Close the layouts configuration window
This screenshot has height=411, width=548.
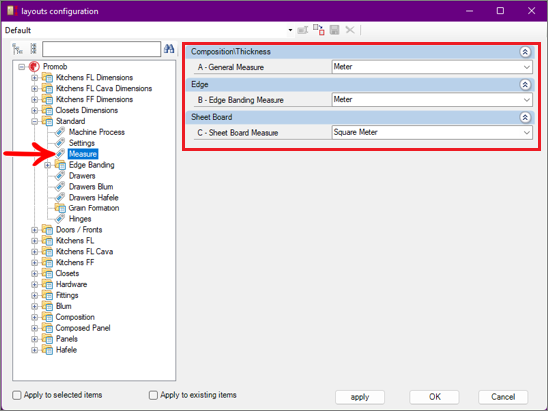pyautogui.click(x=531, y=11)
